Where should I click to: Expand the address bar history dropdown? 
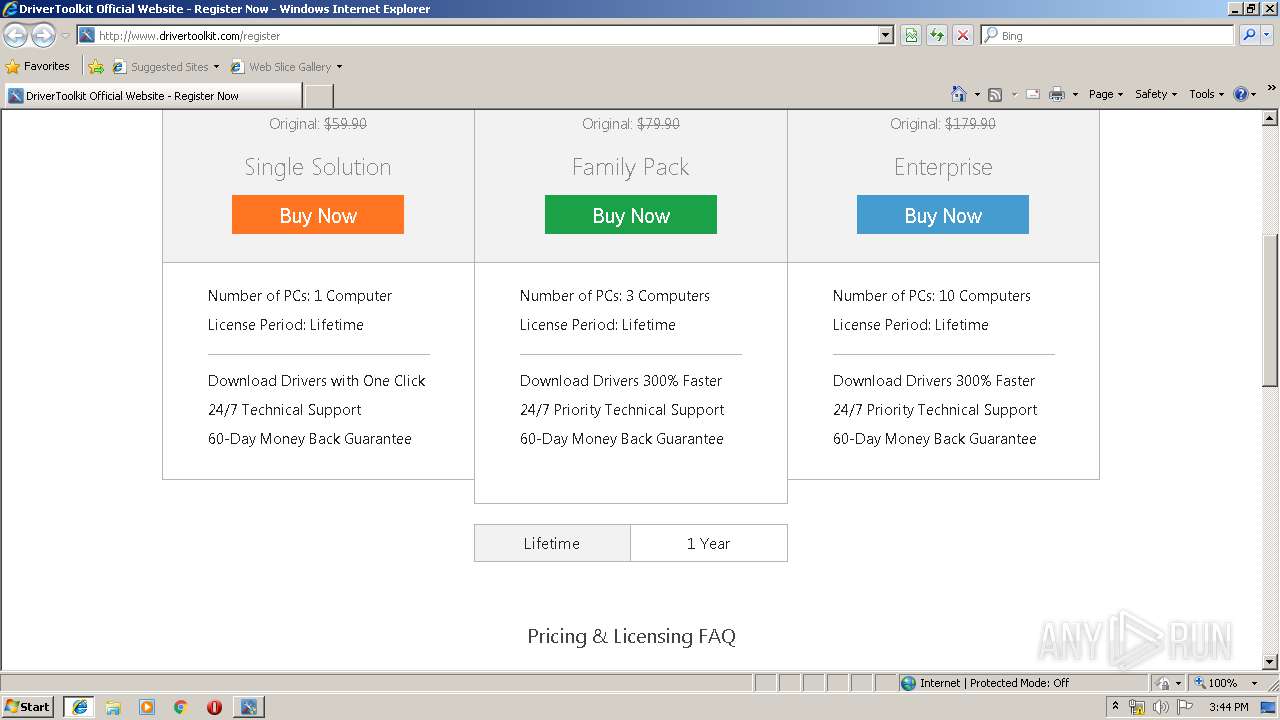coord(885,35)
